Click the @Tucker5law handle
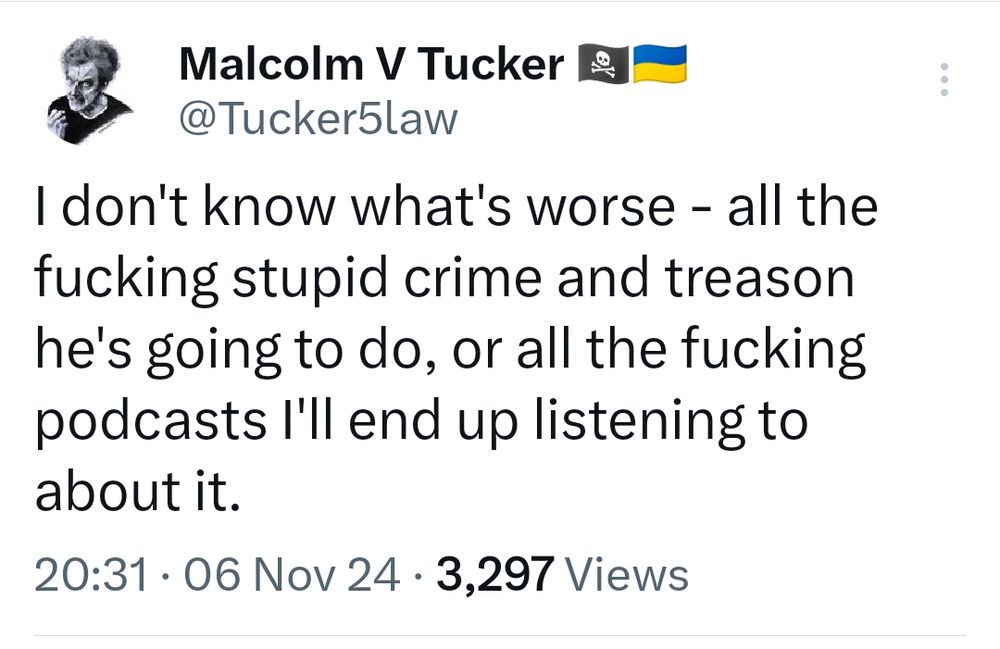 pyautogui.click(x=318, y=119)
